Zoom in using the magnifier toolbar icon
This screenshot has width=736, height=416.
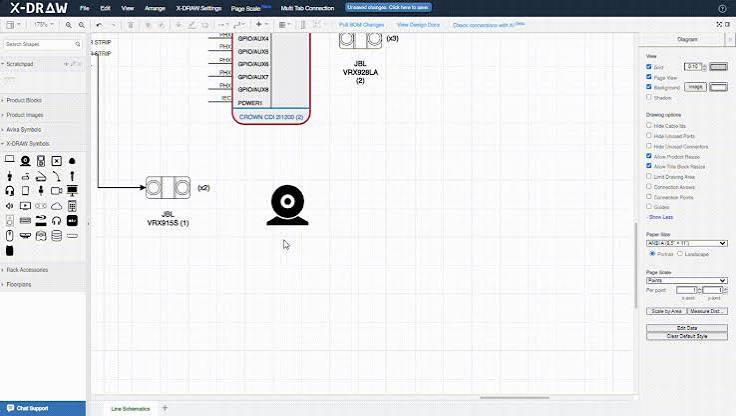tap(69, 25)
